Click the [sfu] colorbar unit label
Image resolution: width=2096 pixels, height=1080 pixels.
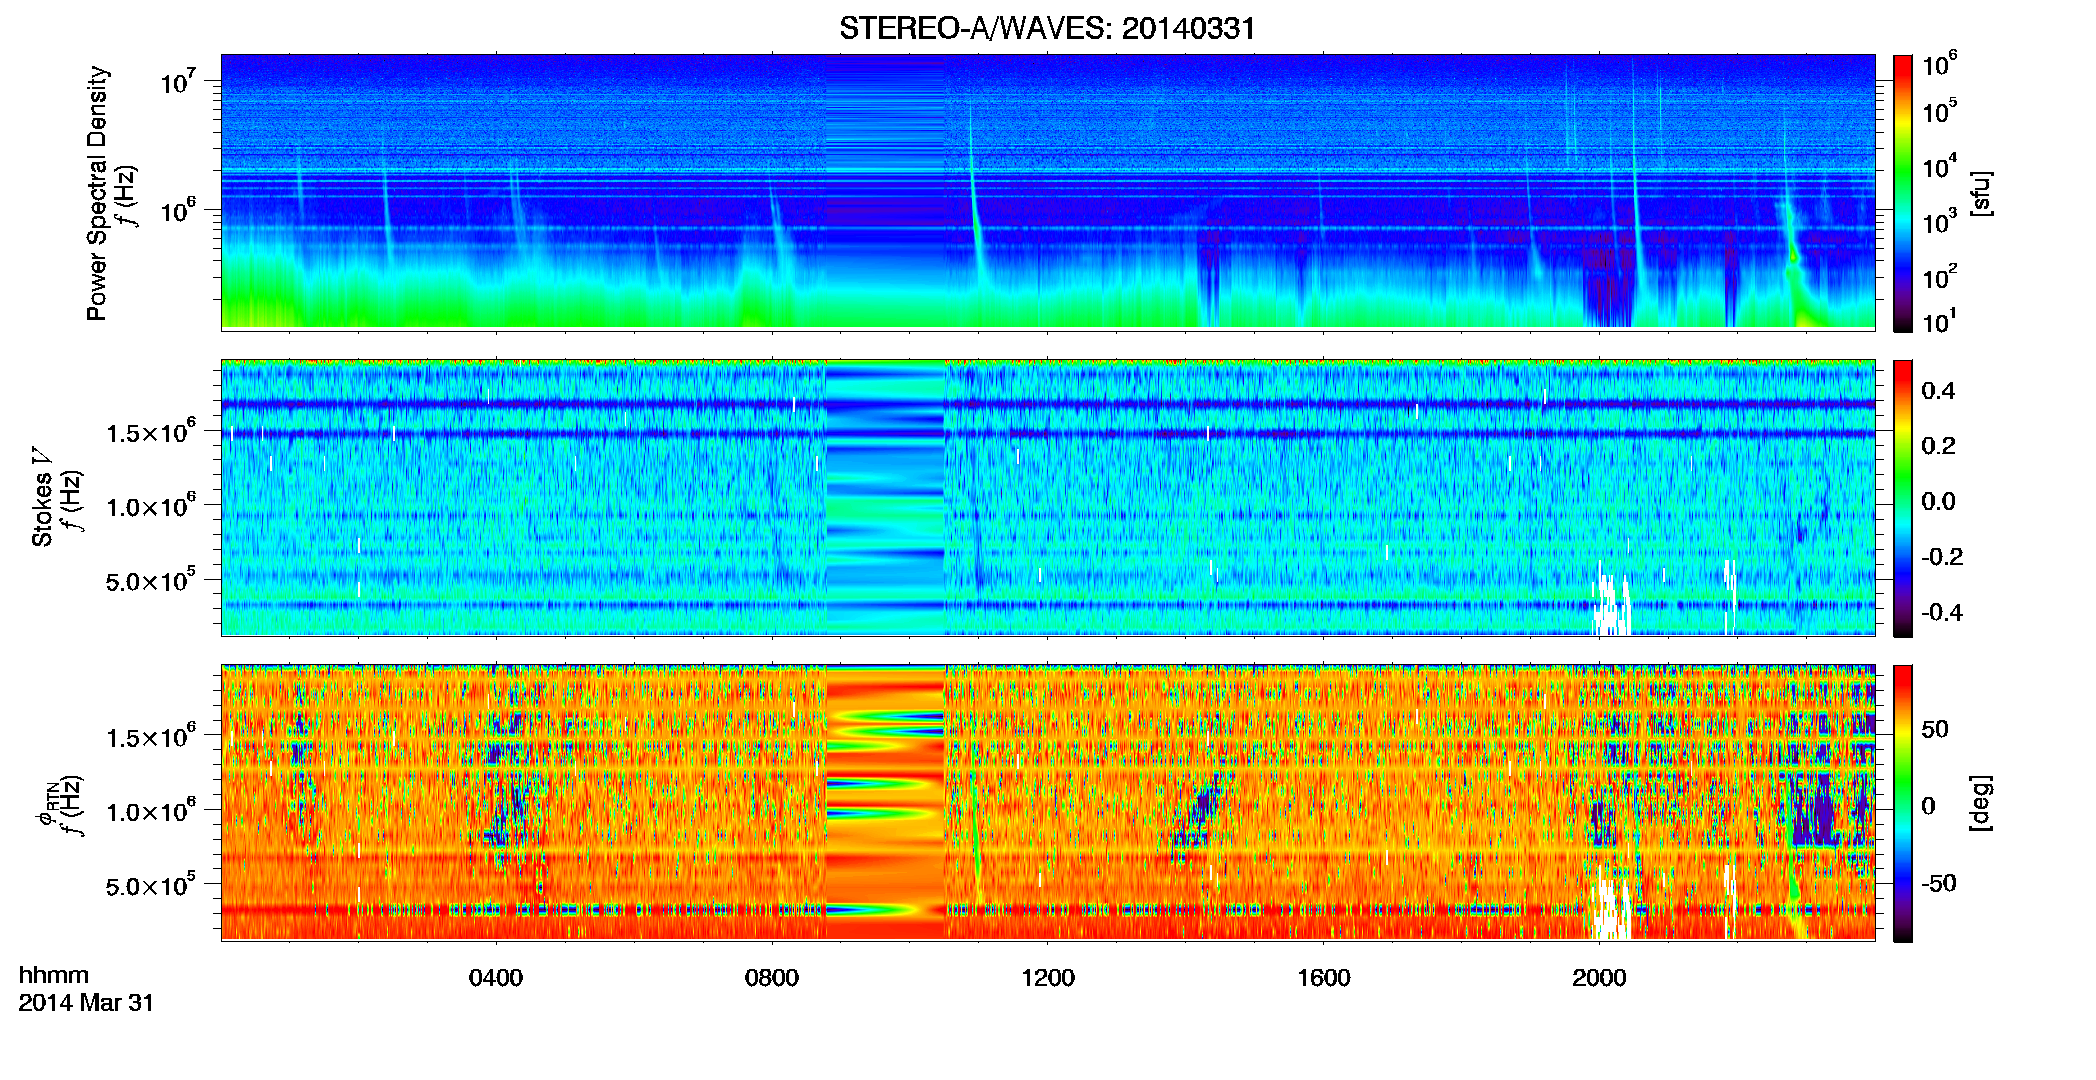coord(1981,193)
